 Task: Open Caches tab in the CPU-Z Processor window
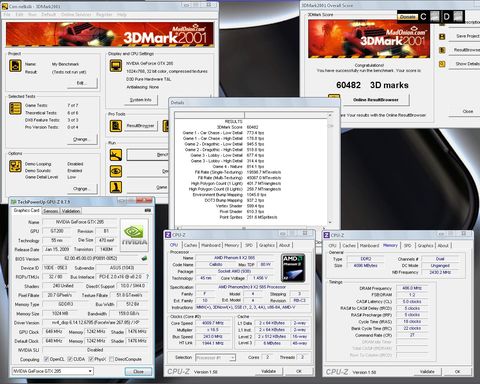190,245
